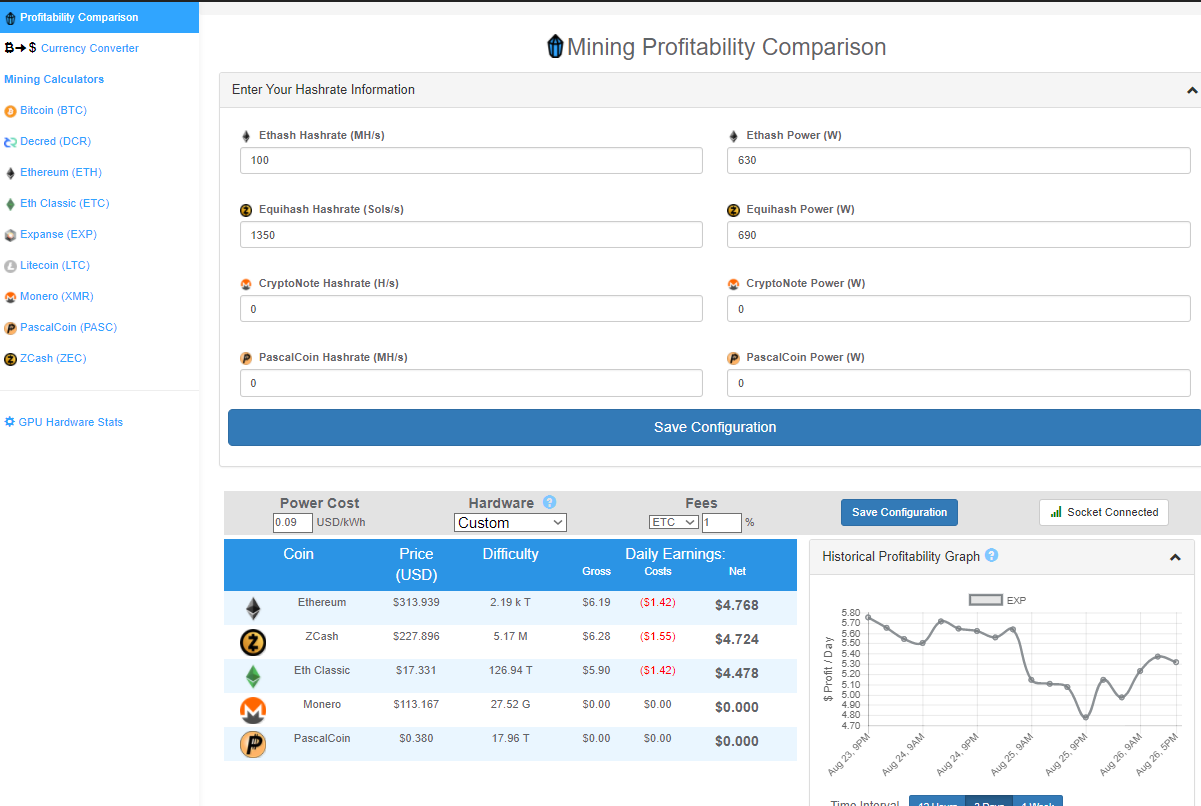This screenshot has width=1201, height=806.
Task: Open the Monero (XMR) calculator link
Action: coord(57,296)
